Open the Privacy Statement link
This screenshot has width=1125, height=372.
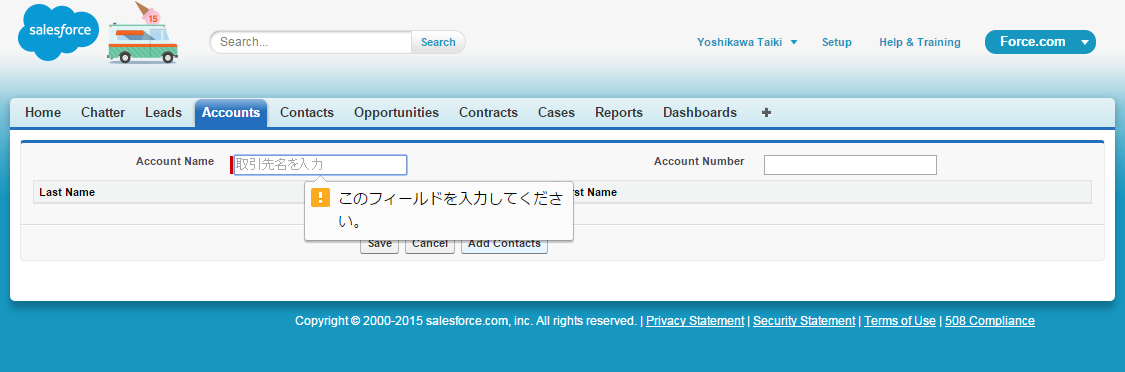(x=695, y=321)
